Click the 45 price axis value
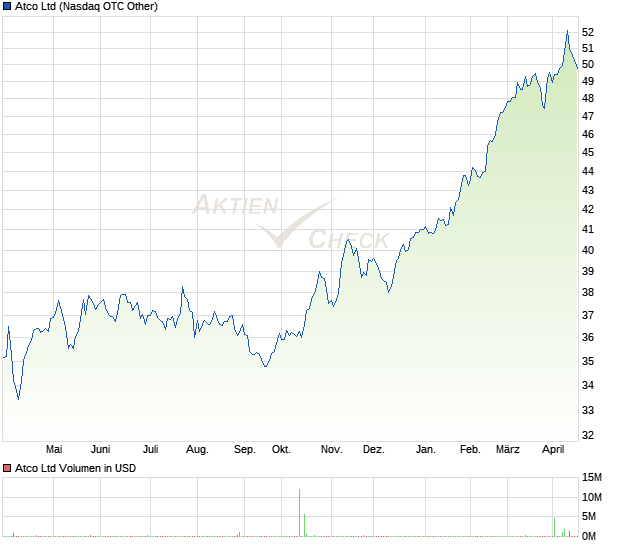This screenshot has height=546, width=620. pos(588,152)
